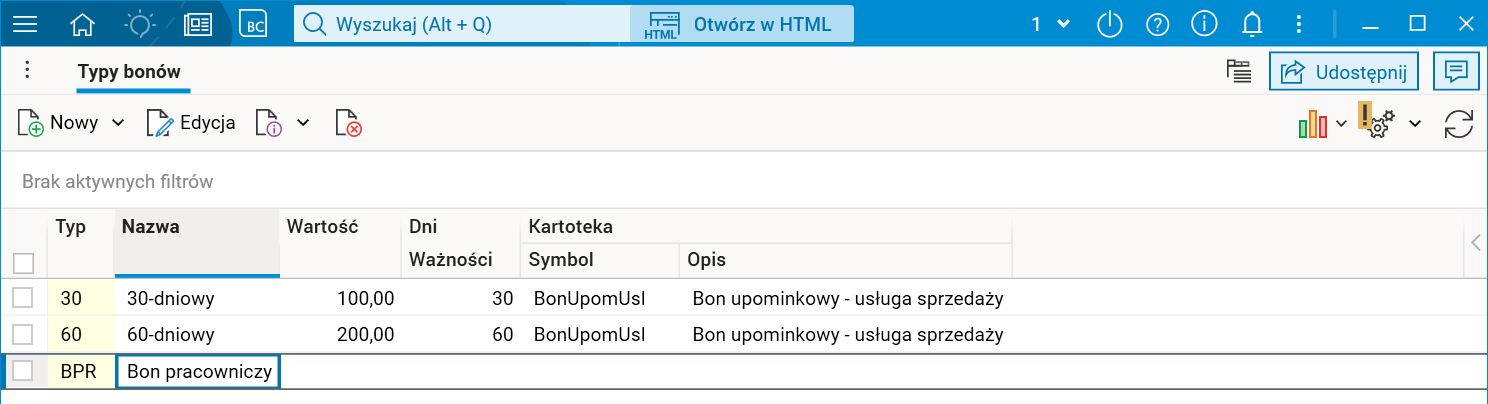Open the settings gears with warning icon
Screen dimensions: 1488x404
tap(1377, 121)
